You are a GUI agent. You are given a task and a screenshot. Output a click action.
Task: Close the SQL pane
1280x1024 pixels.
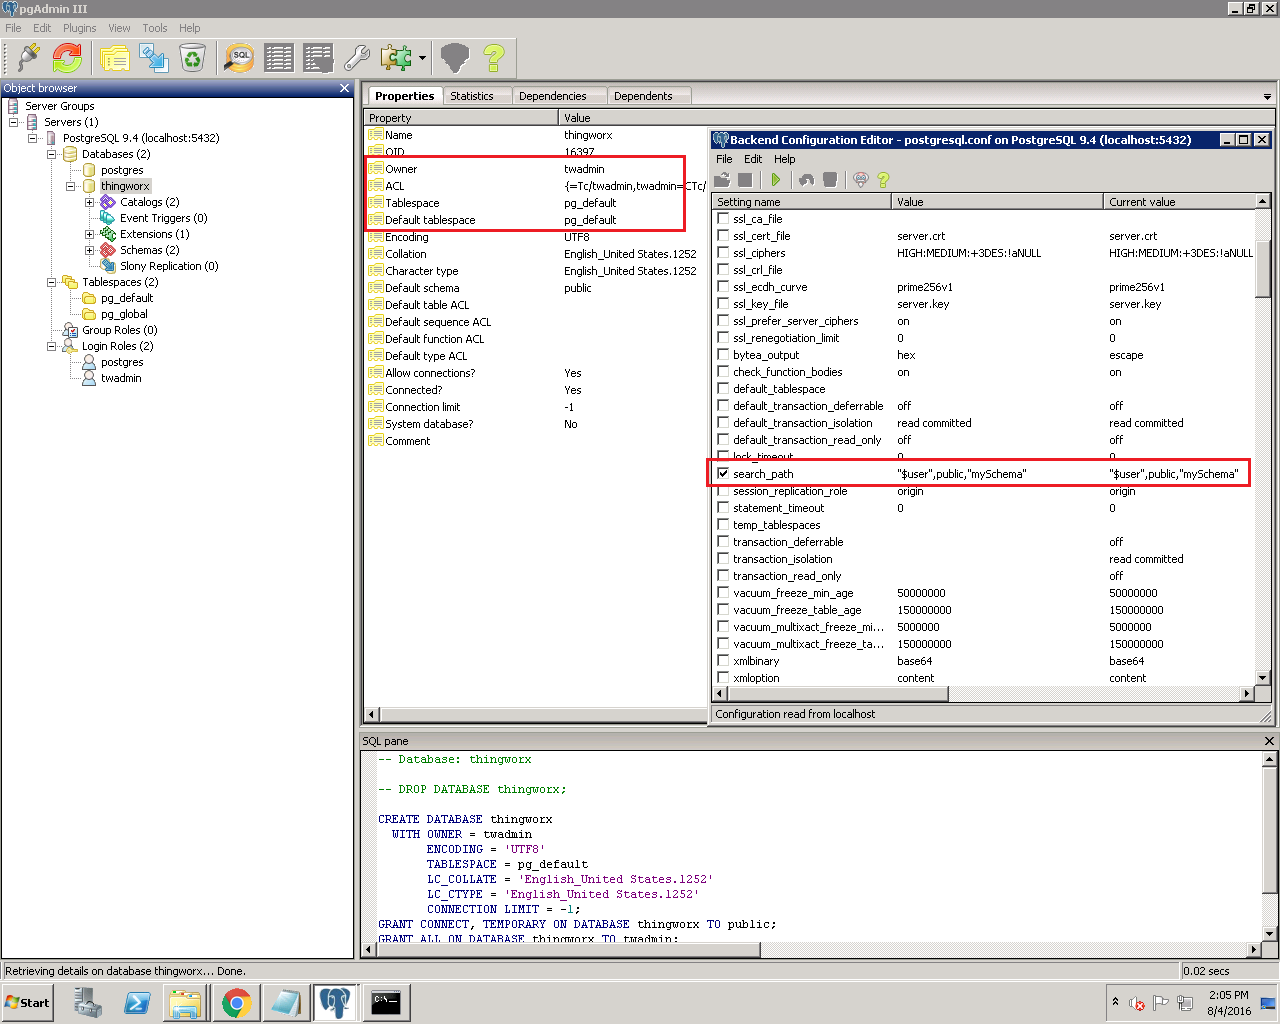click(x=1269, y=741)
